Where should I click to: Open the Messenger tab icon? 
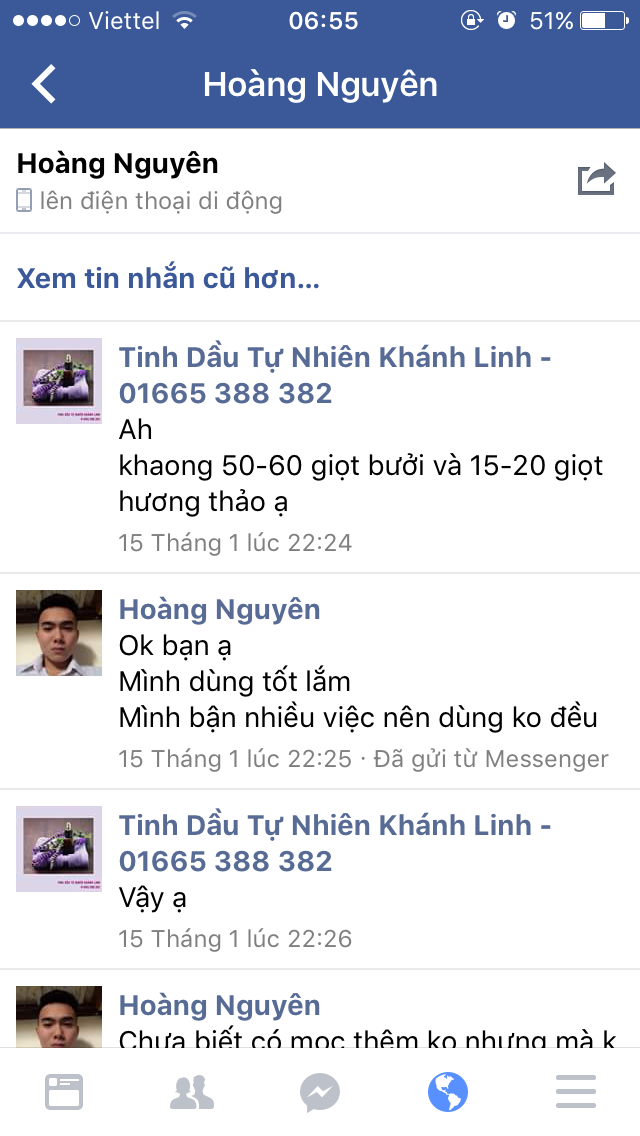320,1092
